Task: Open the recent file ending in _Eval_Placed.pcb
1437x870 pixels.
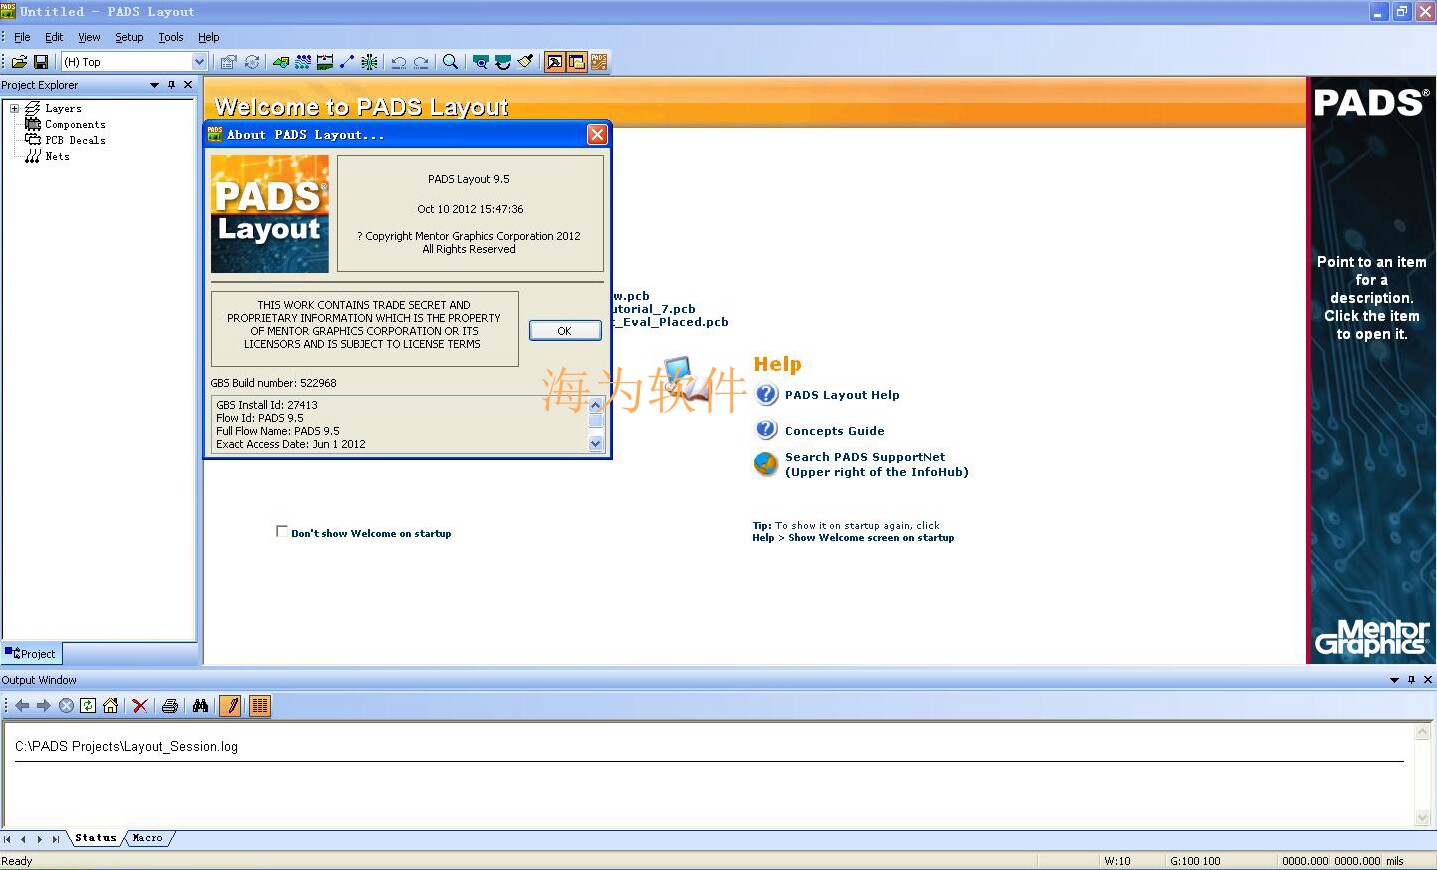Action: click(671, 322)
